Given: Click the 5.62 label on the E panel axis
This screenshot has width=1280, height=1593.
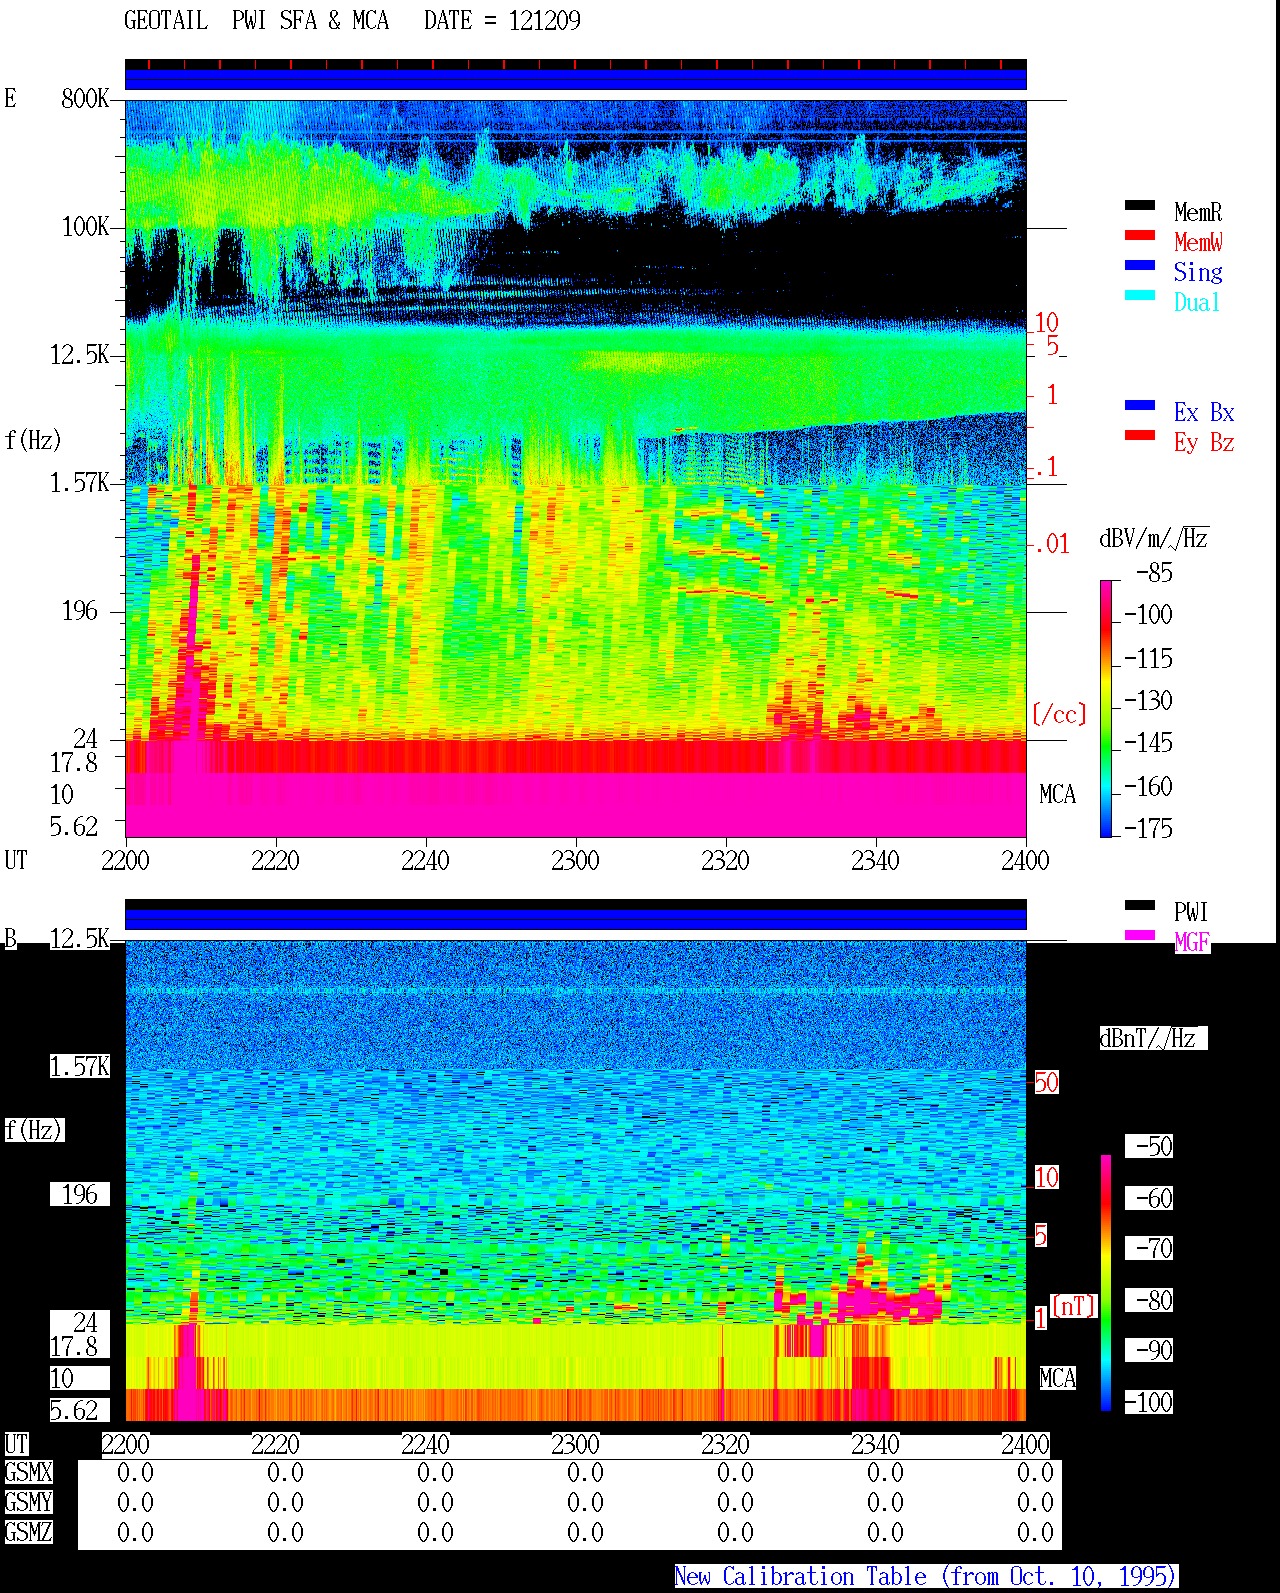Looking at the screenshot, I should [x=73, y=827].
